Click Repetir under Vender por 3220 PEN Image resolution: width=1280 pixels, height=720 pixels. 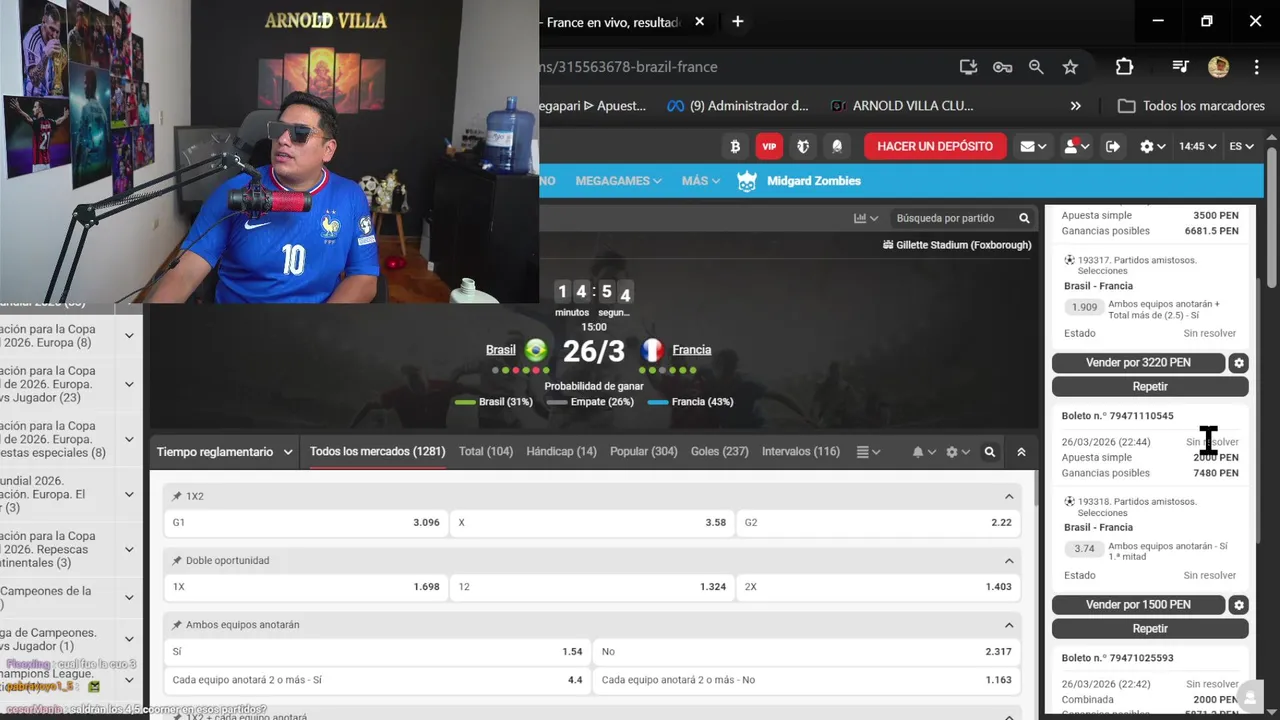[1150, 386]
